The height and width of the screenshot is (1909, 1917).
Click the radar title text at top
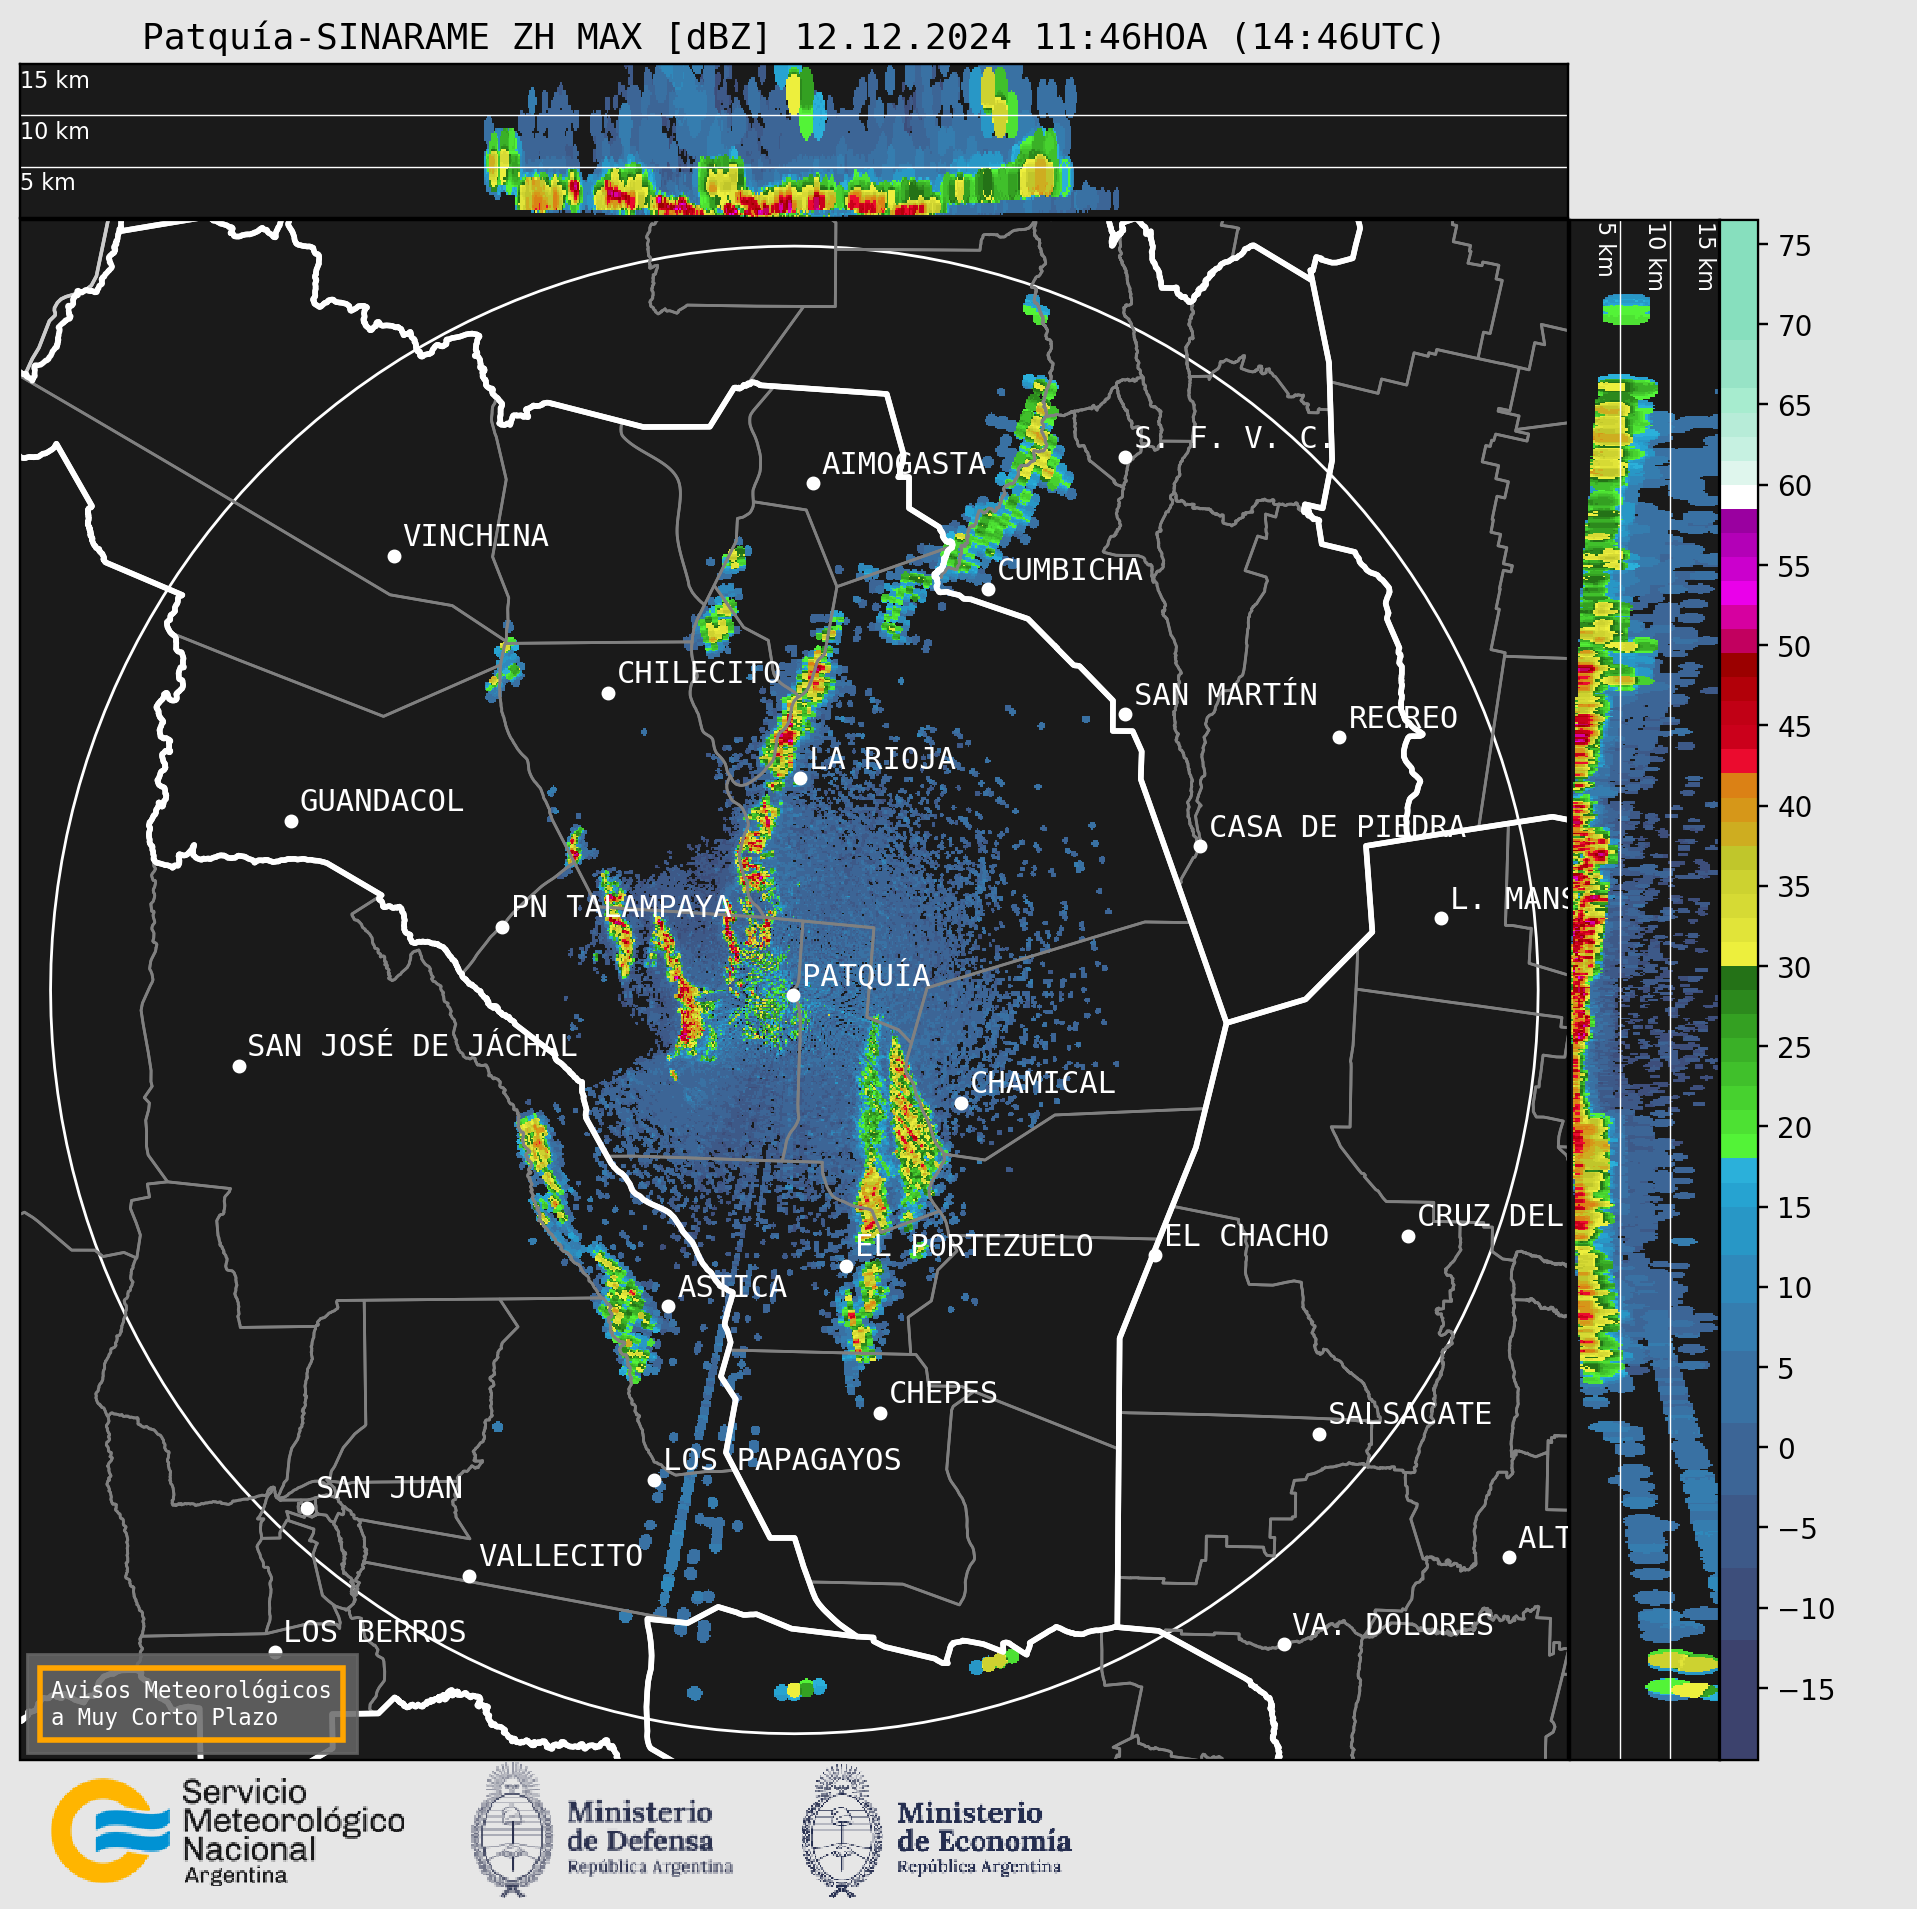[x=793, y=37]
